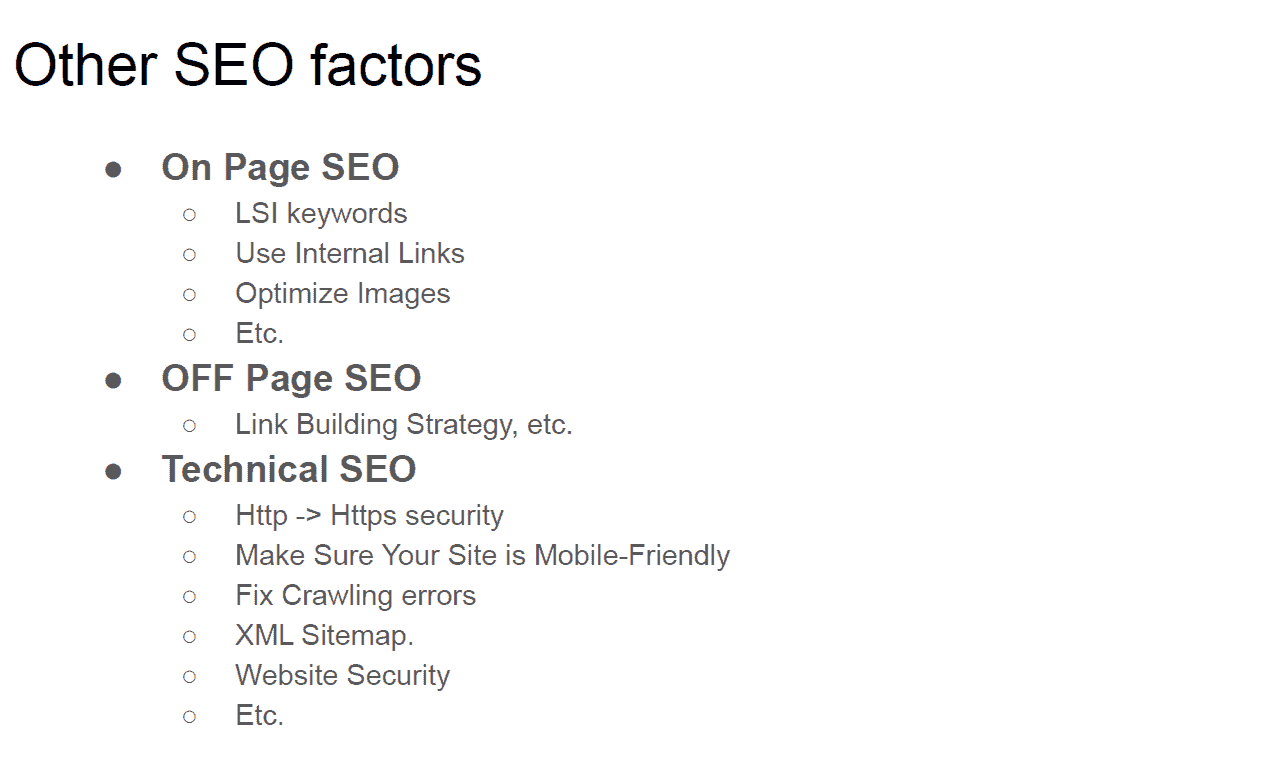Select the 'Website Security' bullet text
The image size is (1282, 757).
(x=342, y=676)
